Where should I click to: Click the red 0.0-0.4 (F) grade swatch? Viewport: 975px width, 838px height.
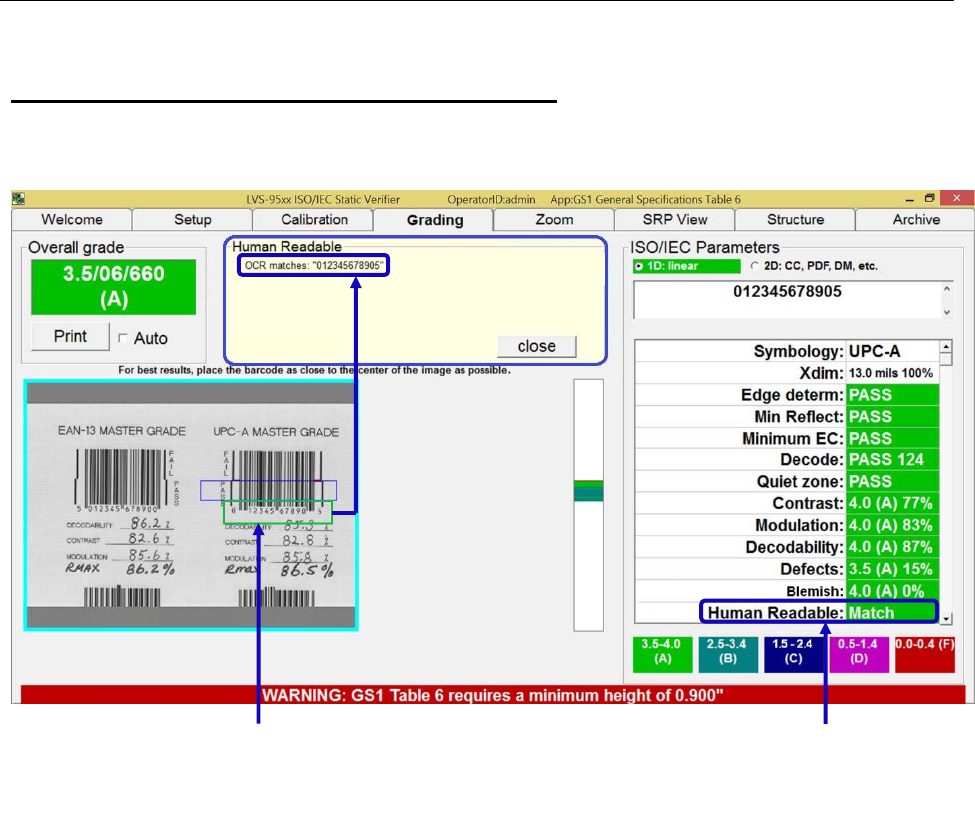point(925,655)
